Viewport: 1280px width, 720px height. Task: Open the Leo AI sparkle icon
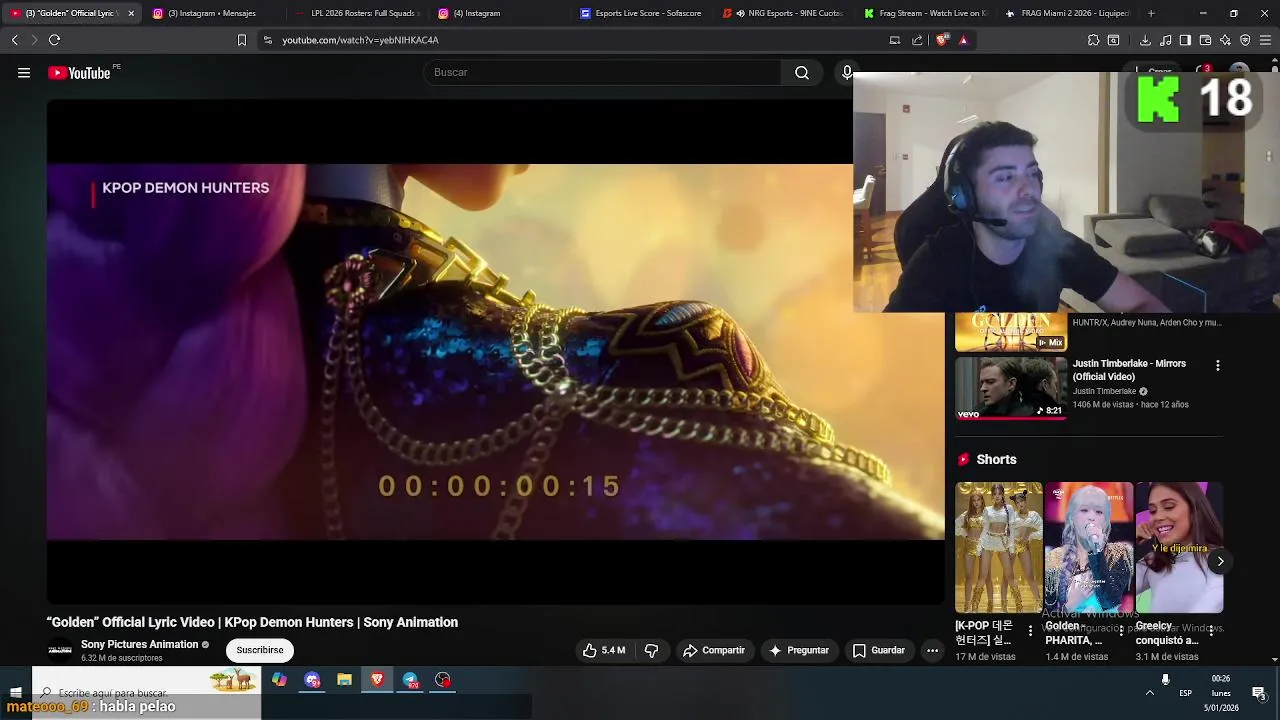coord(1225,40)
